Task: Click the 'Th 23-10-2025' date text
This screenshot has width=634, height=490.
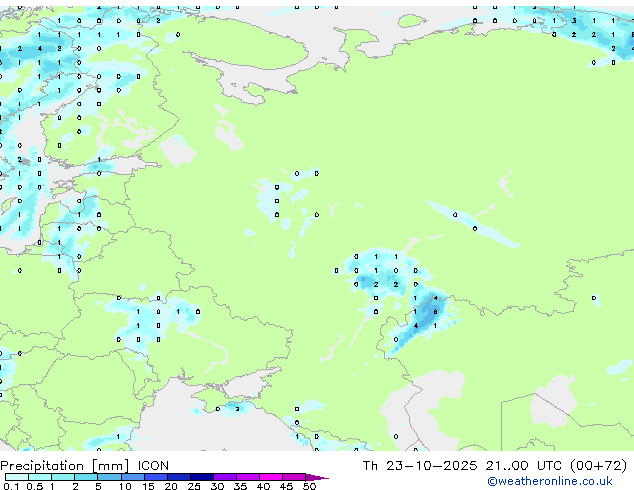Action: pyautogui.click(x=420, y=466)
